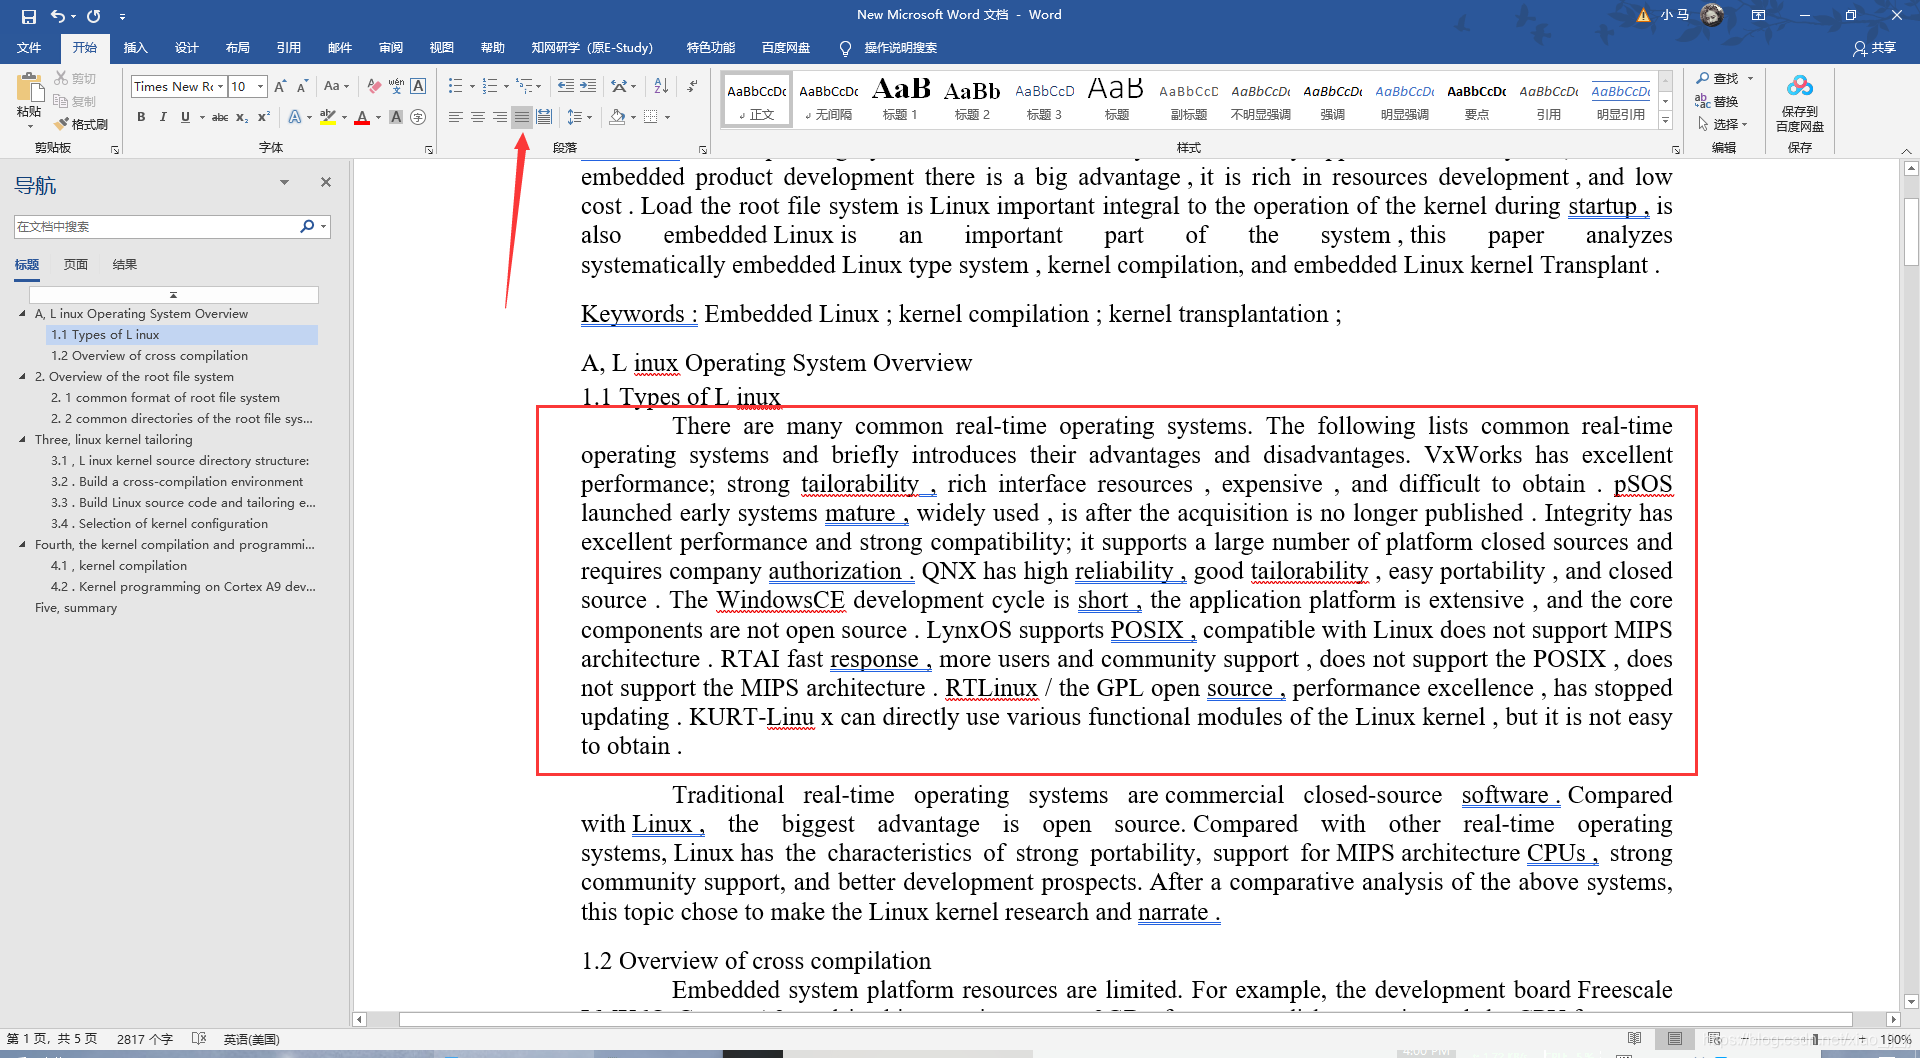Insert an enclosed character (circled 字)

click(x=418, y=117)
